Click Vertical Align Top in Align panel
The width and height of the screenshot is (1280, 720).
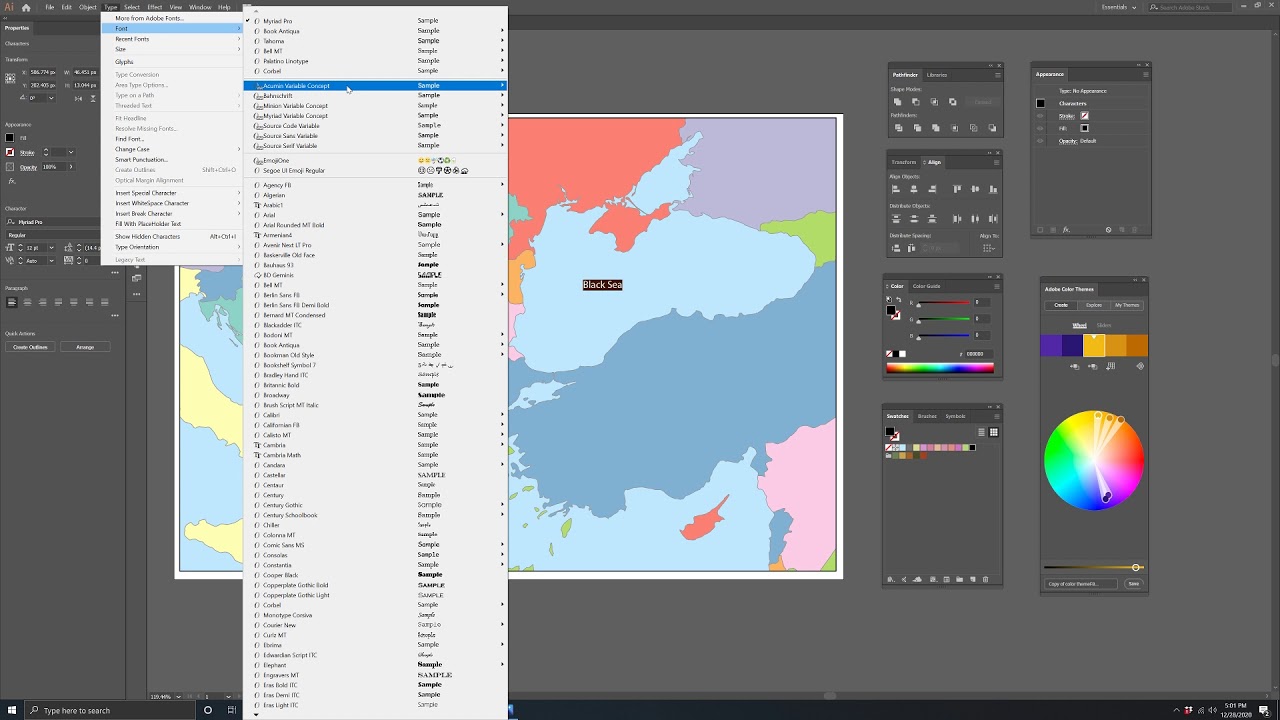[x=957, y=189]
